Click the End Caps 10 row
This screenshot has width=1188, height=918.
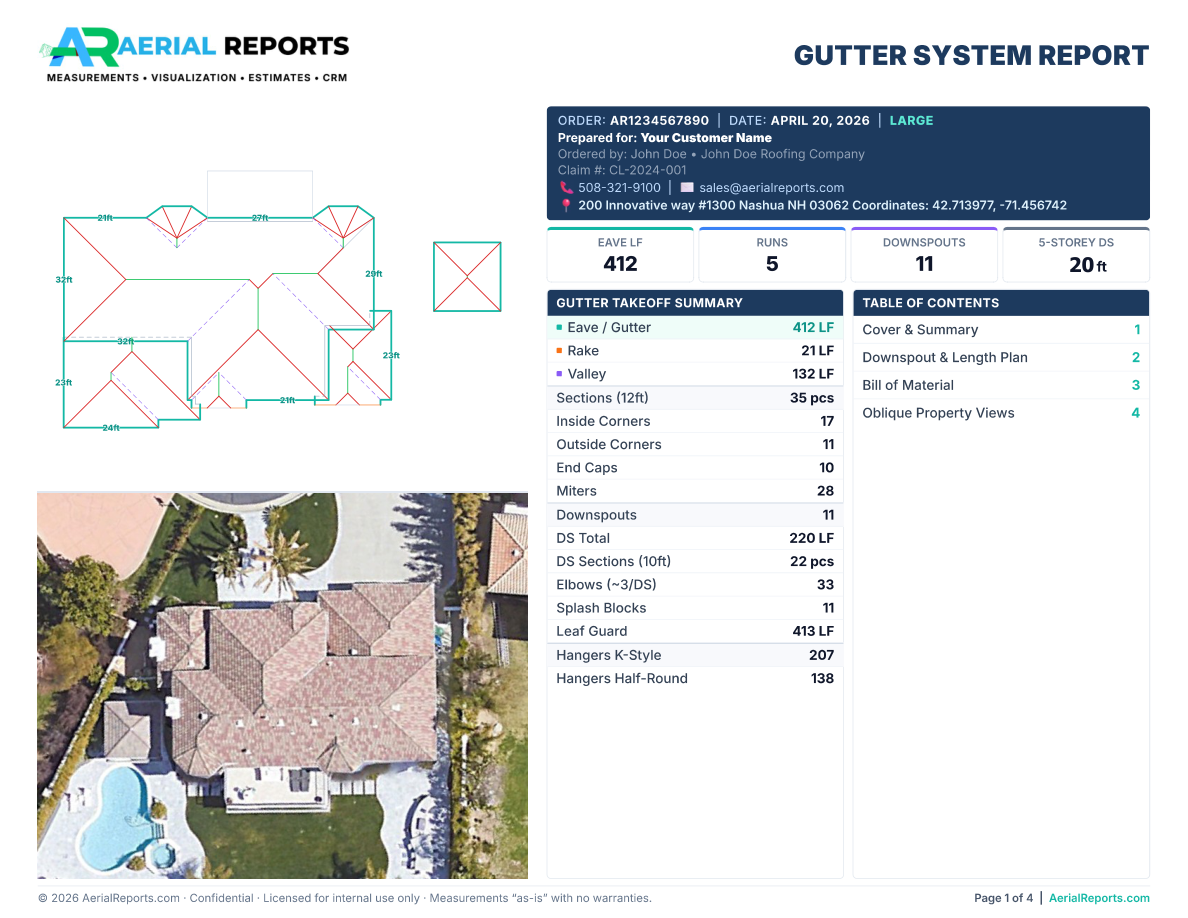click(x=695, y=468)
